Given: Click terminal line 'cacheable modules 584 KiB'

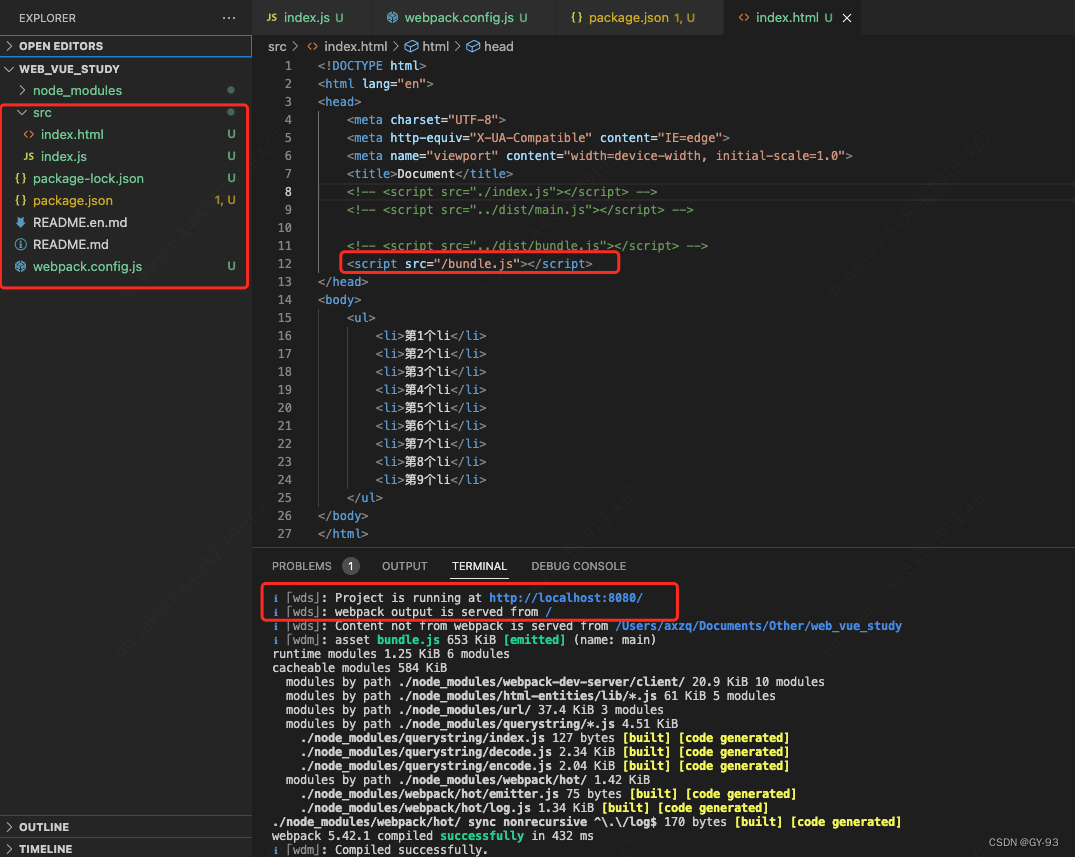Looking at the screenshot, I should 359,668.
